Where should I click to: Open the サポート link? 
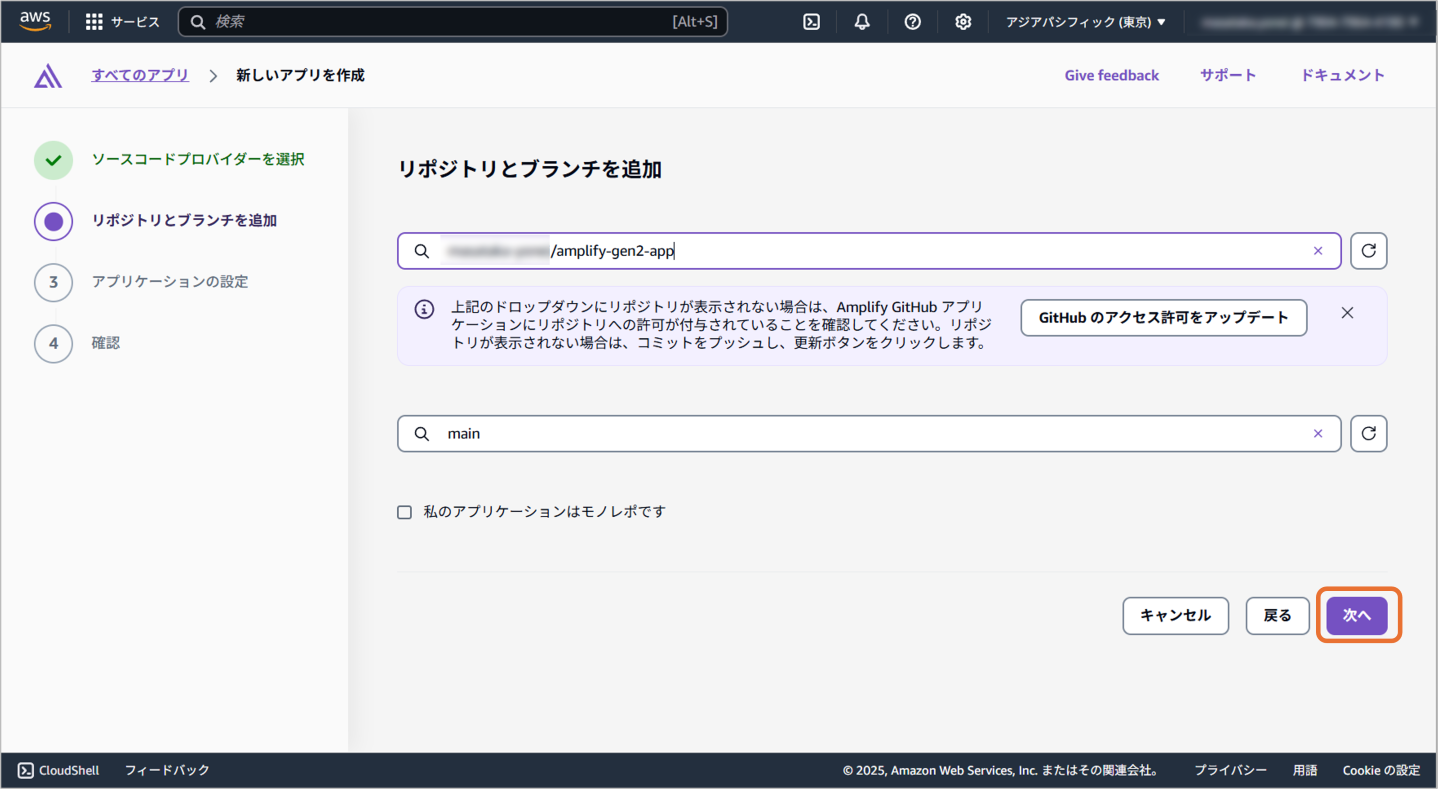coord(1228,75)
